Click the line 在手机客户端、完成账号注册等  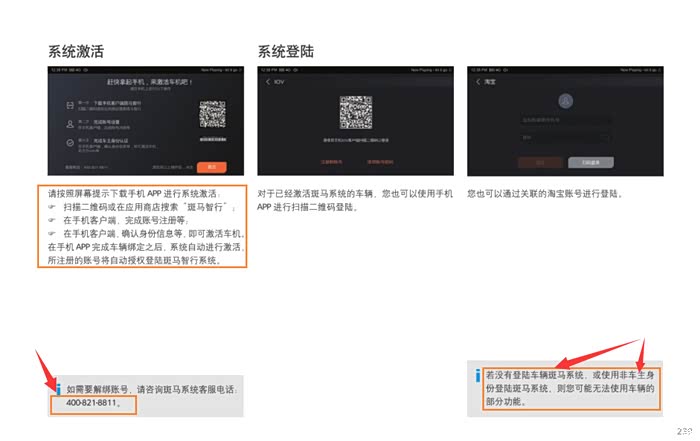(126, 220)
